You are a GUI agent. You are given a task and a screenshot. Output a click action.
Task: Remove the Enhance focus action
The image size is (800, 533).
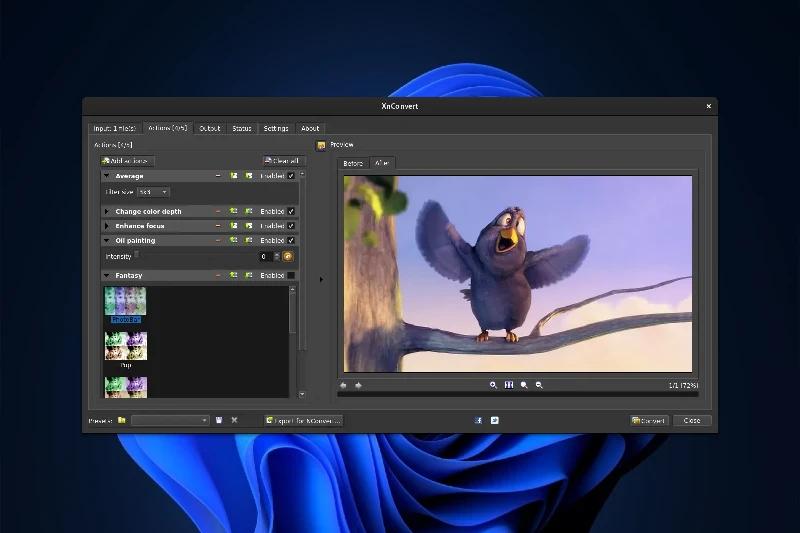pos(218,226)
